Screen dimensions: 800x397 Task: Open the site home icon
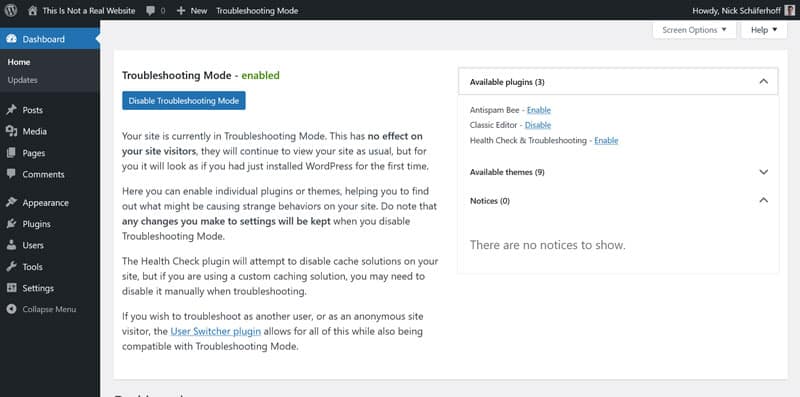(33, 10)
